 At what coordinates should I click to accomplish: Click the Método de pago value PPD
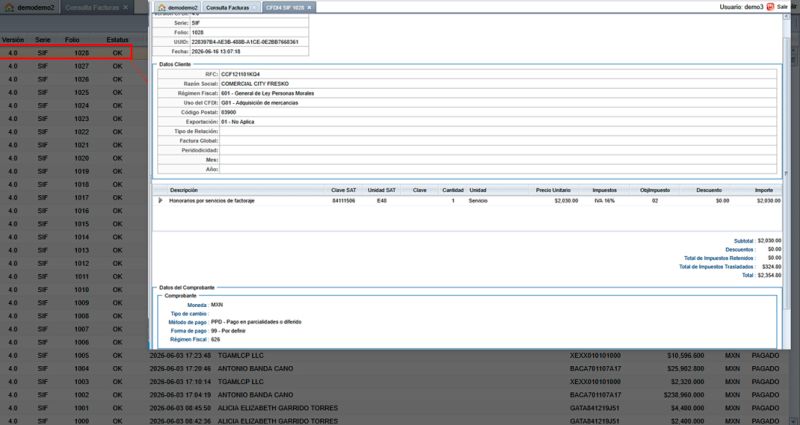click(256, 322)
